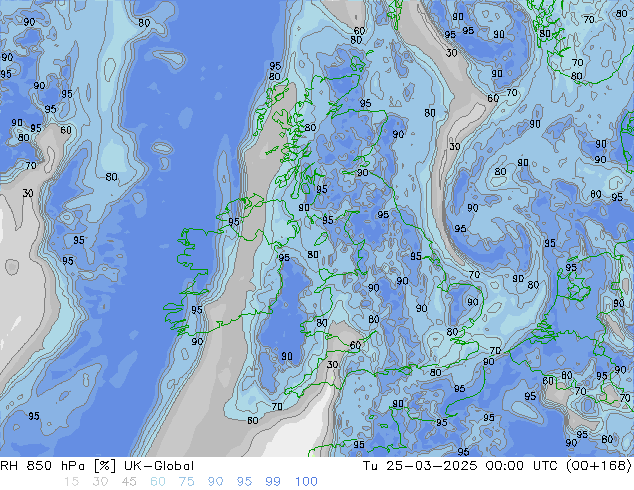
Task: Select the legend value 75
Action: 186,482
